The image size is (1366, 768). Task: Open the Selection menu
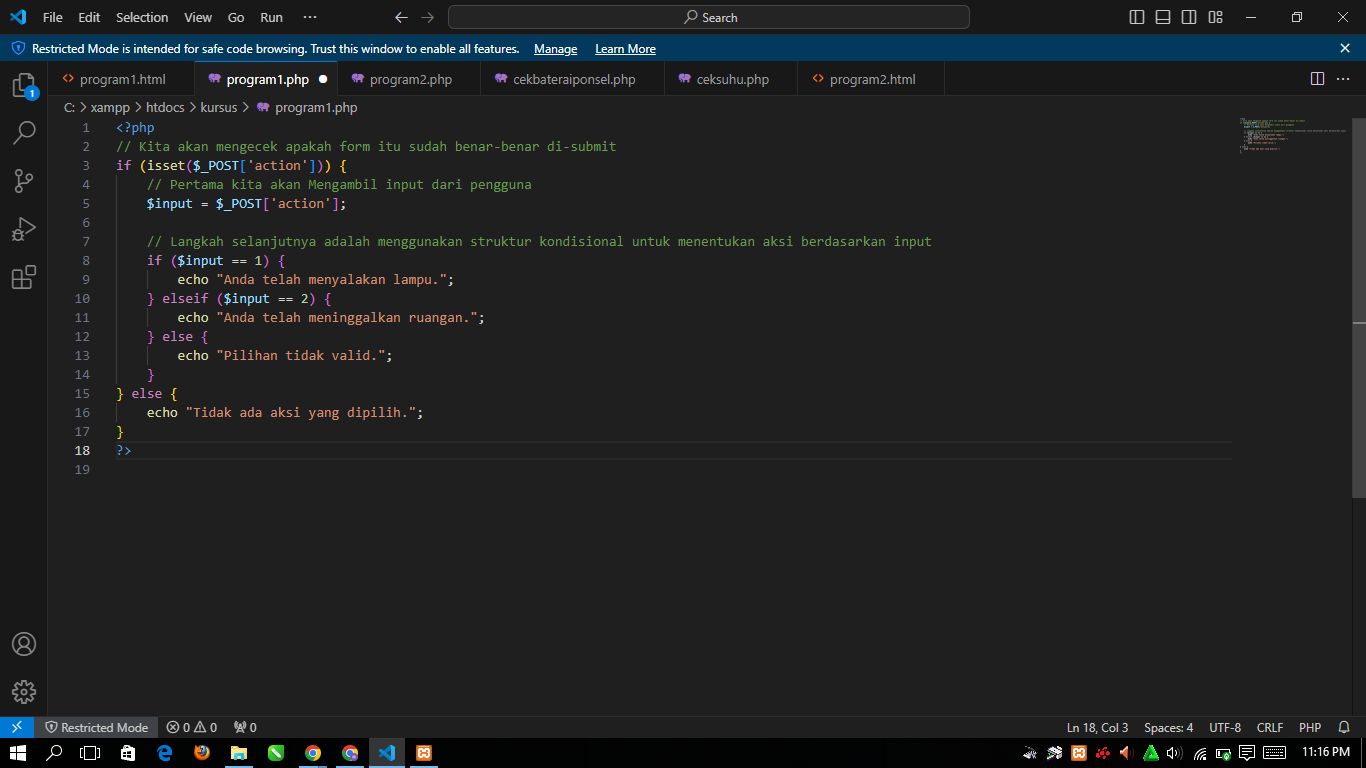(x=142, y=17)
